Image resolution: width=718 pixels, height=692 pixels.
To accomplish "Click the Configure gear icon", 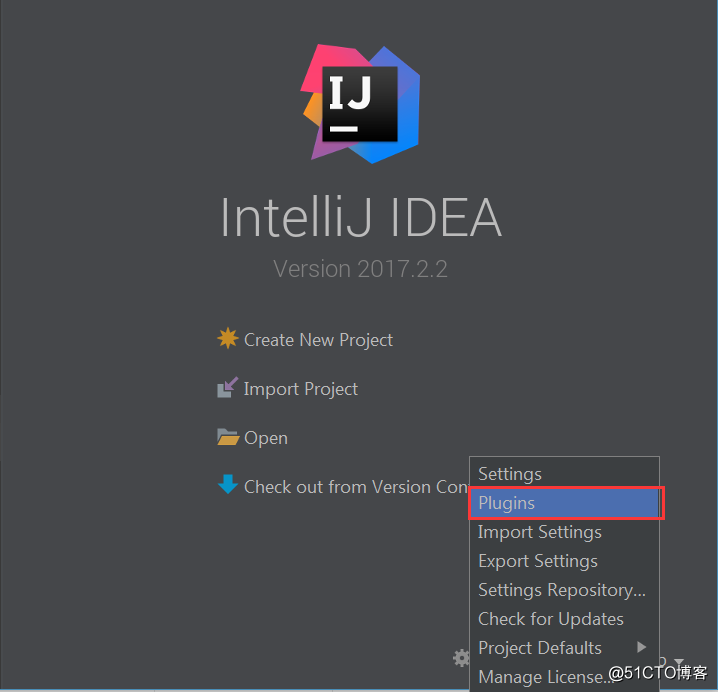I will (461, 658).
